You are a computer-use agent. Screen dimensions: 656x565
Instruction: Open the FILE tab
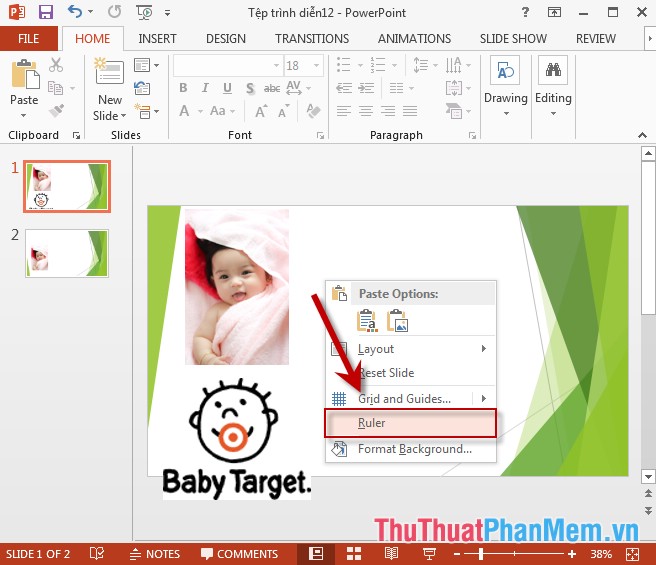pyautogui.click(x=28, y=39)
